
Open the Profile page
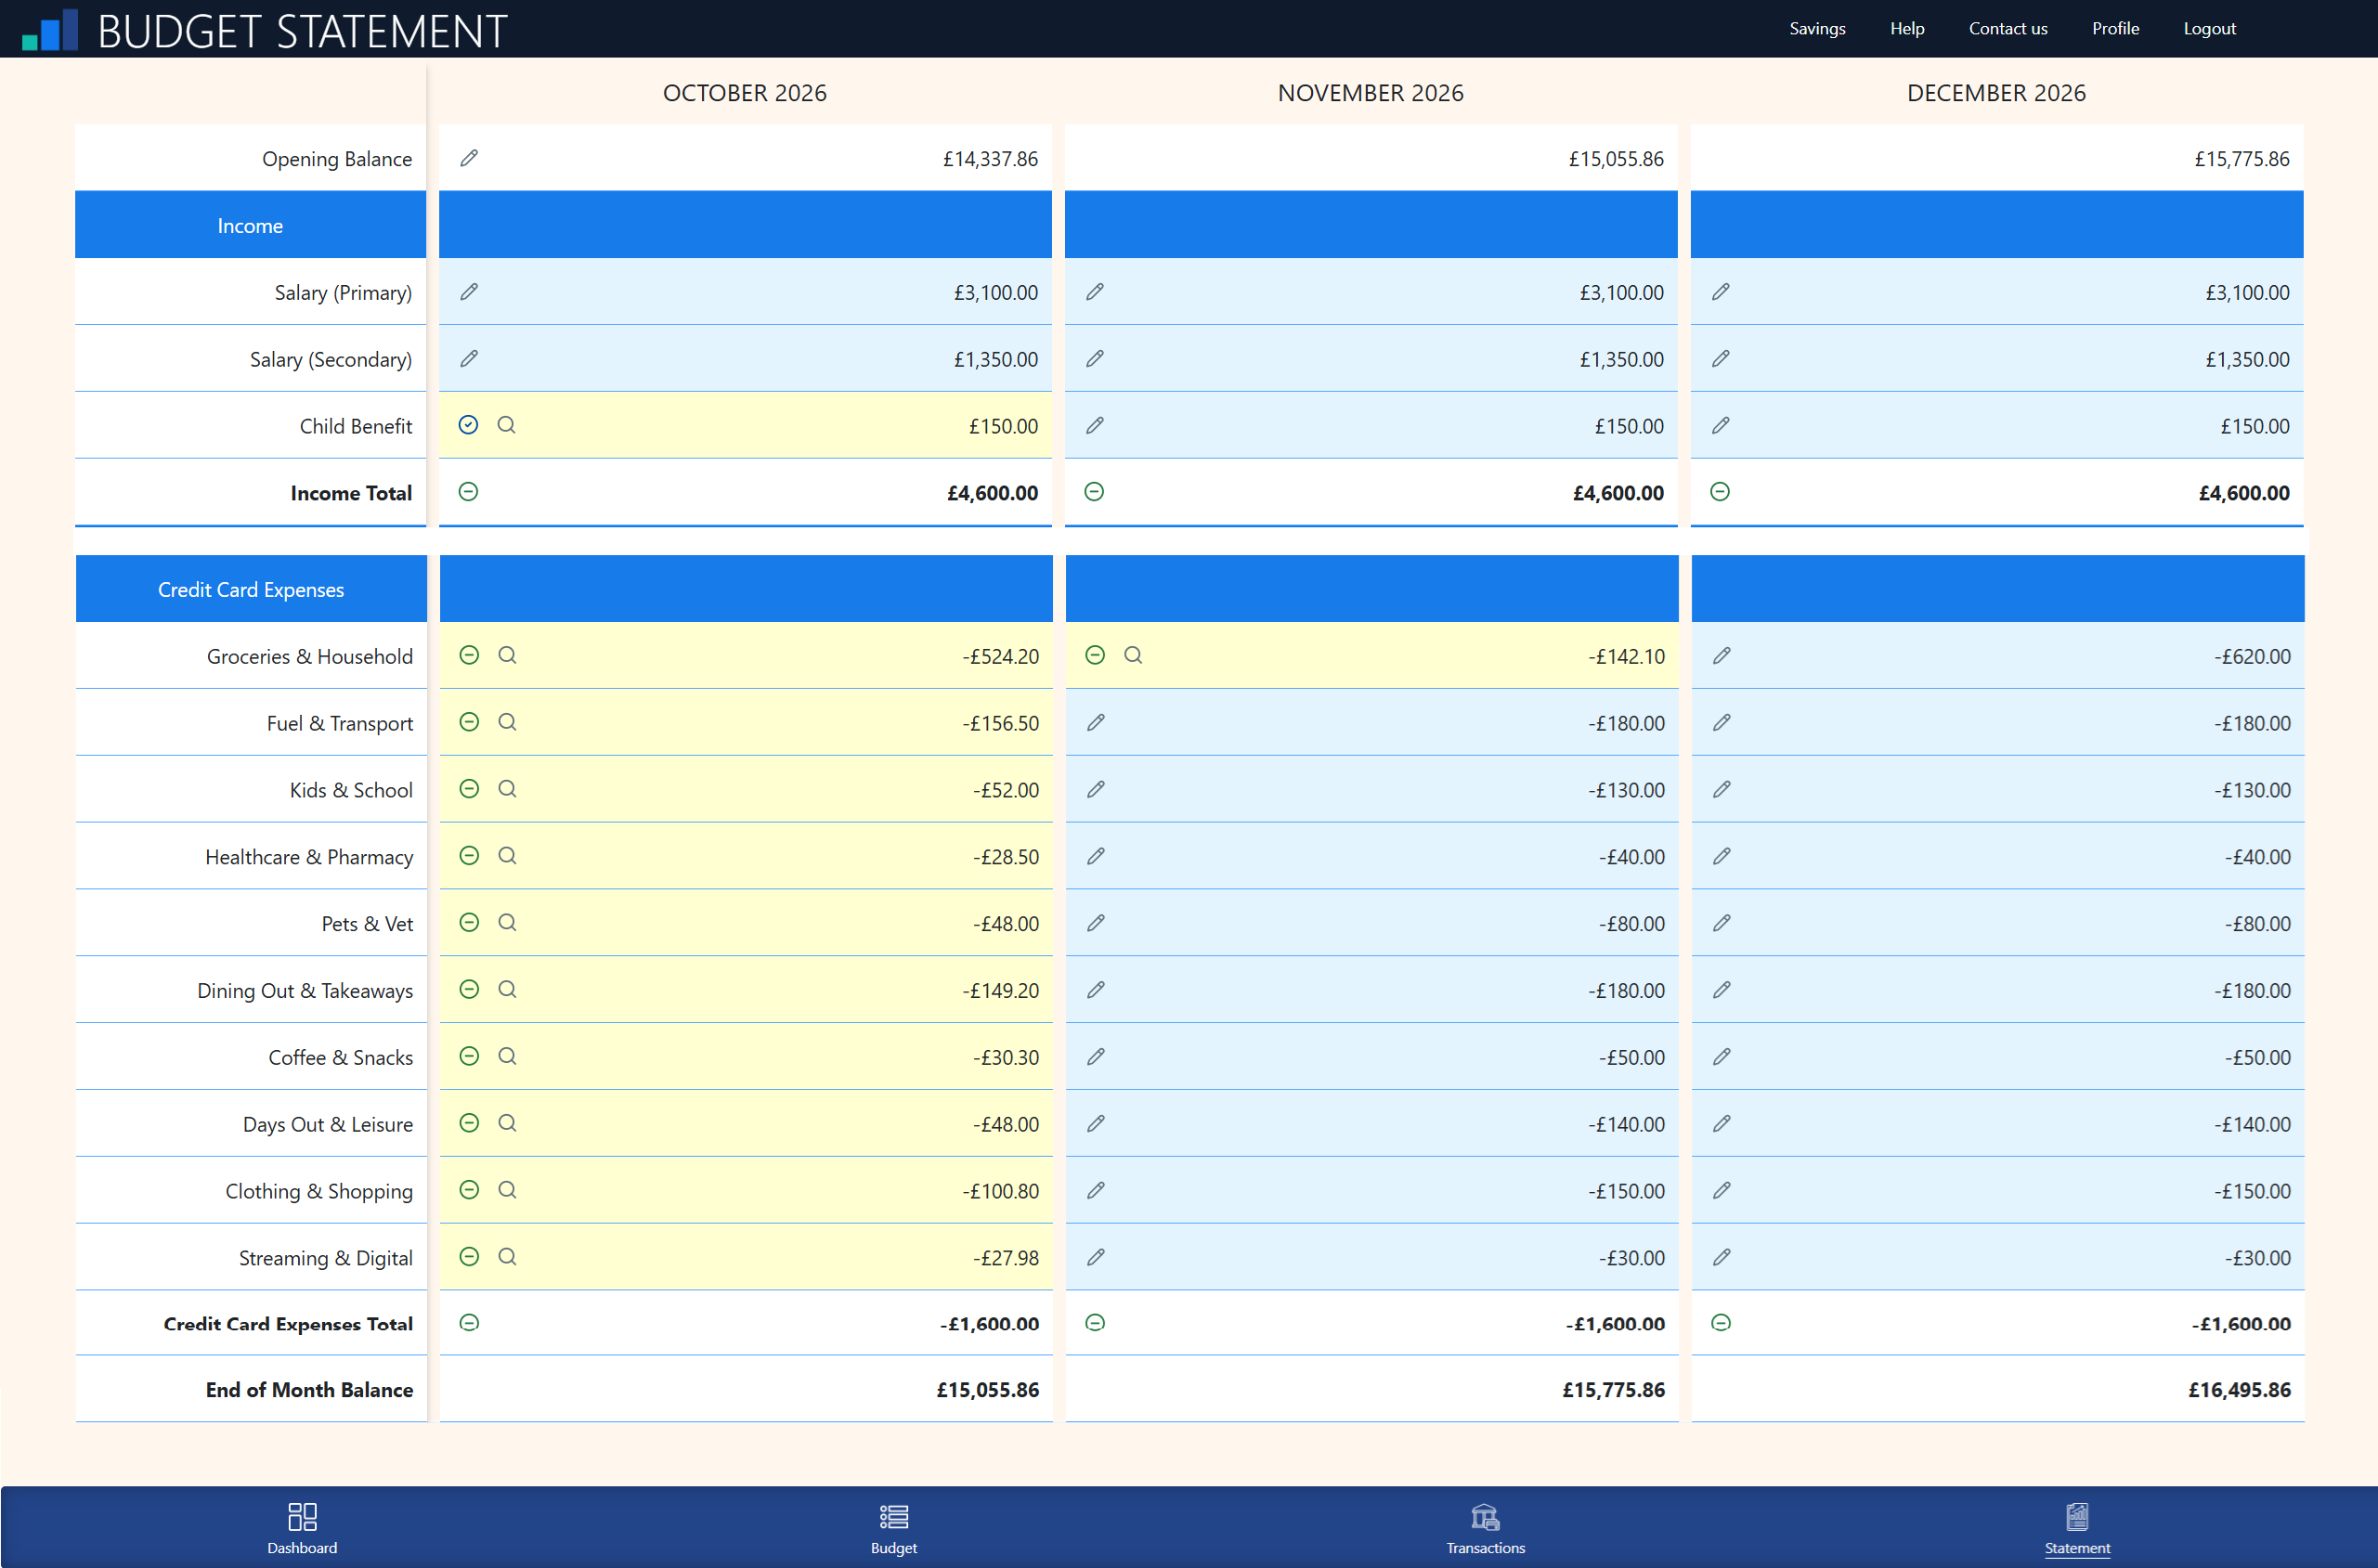pos(2115,28)
